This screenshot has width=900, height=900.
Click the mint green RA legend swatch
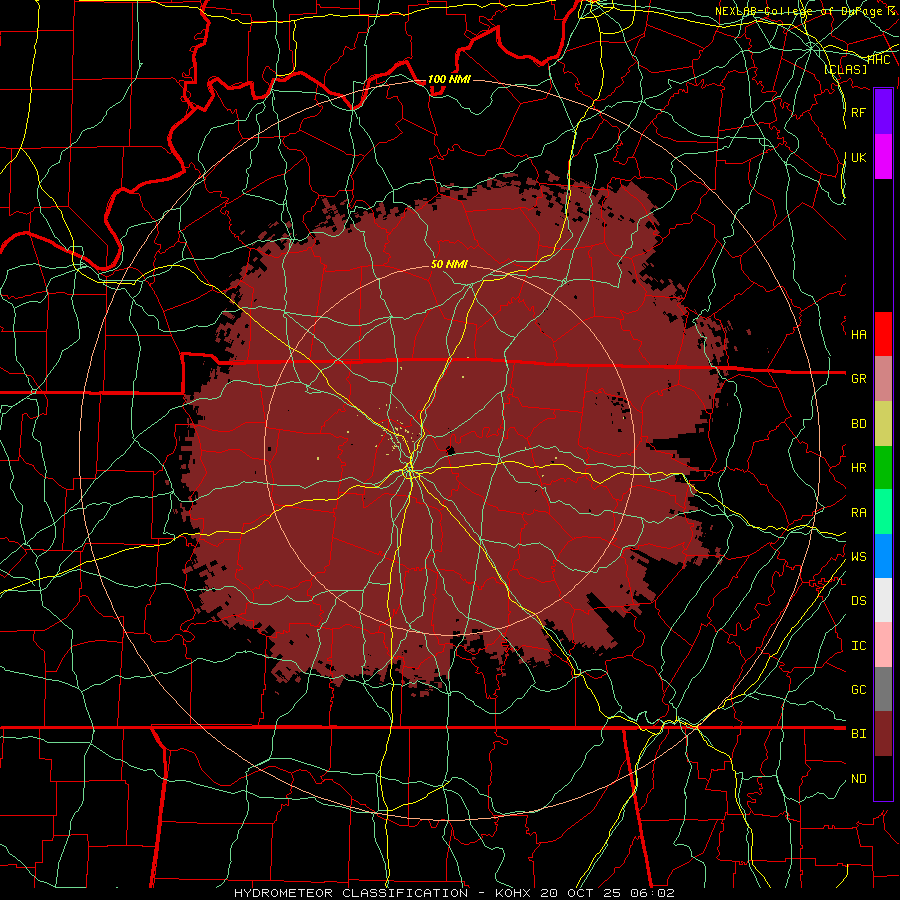point(883,512)
